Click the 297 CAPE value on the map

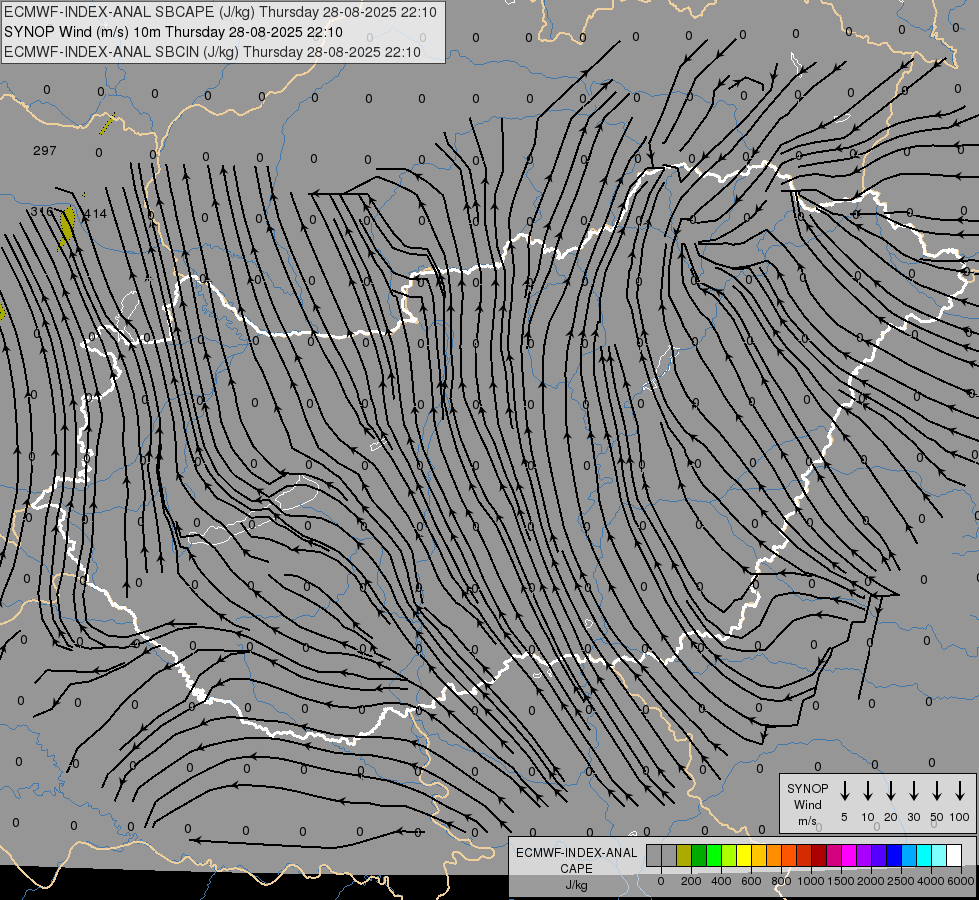44,151
